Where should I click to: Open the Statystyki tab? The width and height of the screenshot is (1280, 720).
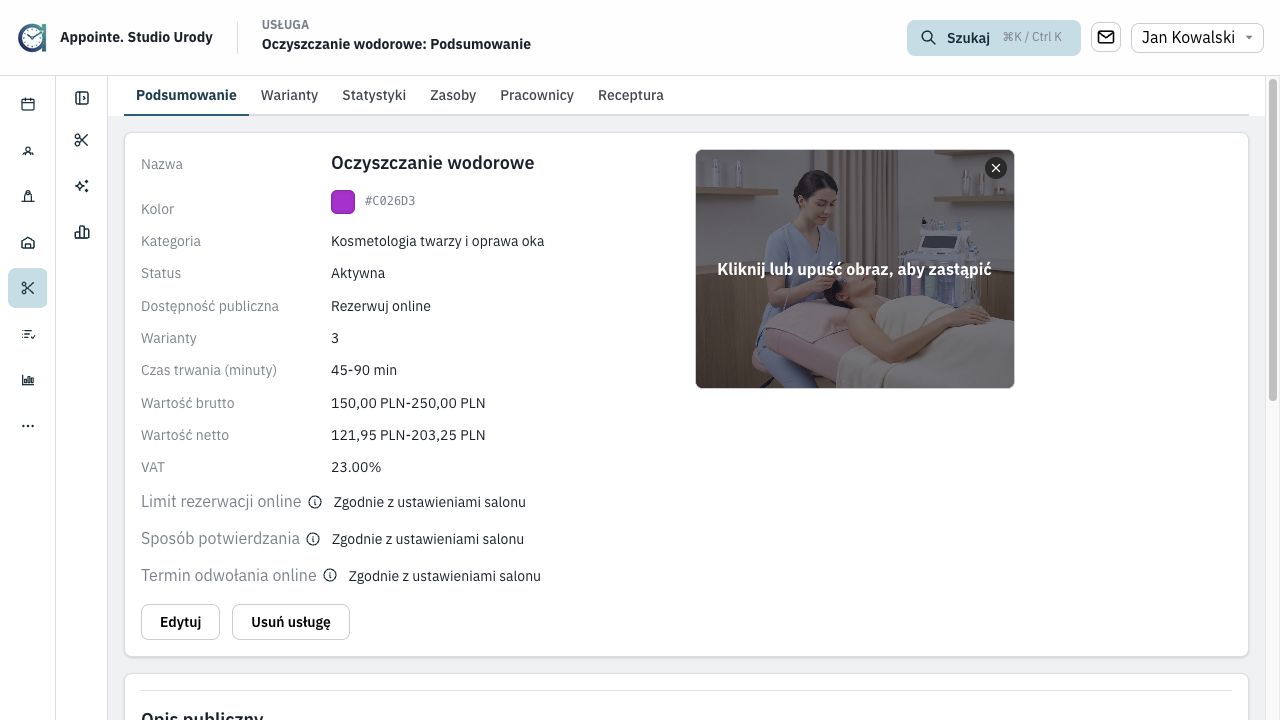tap(374, 95)
